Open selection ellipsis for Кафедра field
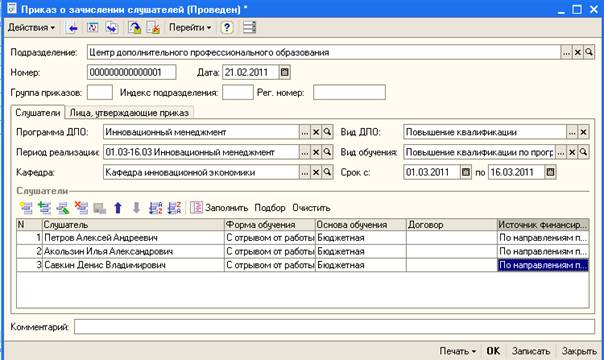This screenshot has height=360, width=604. 304,172
